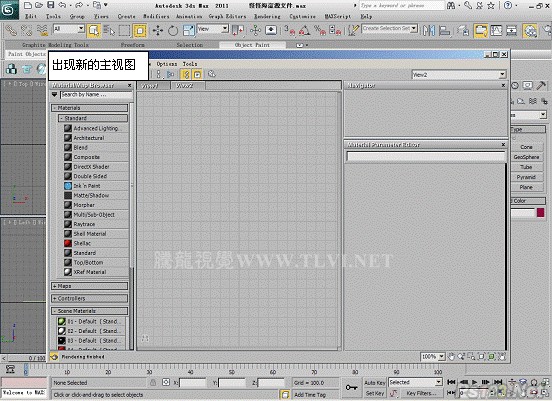
Task: Select the Select and Move tool
Action: (158, 31)
